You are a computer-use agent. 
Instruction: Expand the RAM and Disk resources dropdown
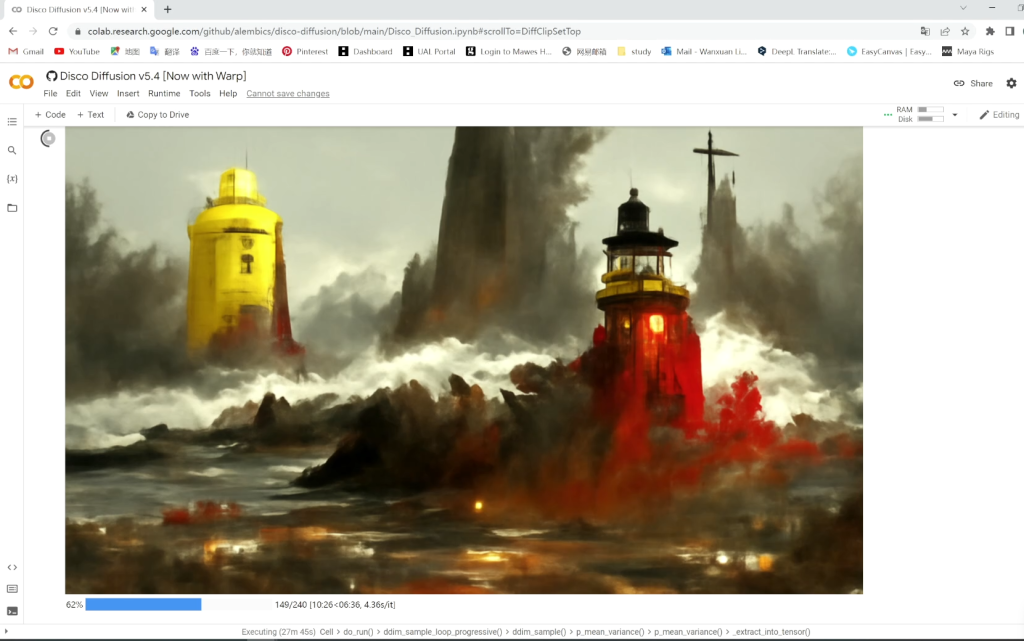pyautogui.click(x=955, y=115)
